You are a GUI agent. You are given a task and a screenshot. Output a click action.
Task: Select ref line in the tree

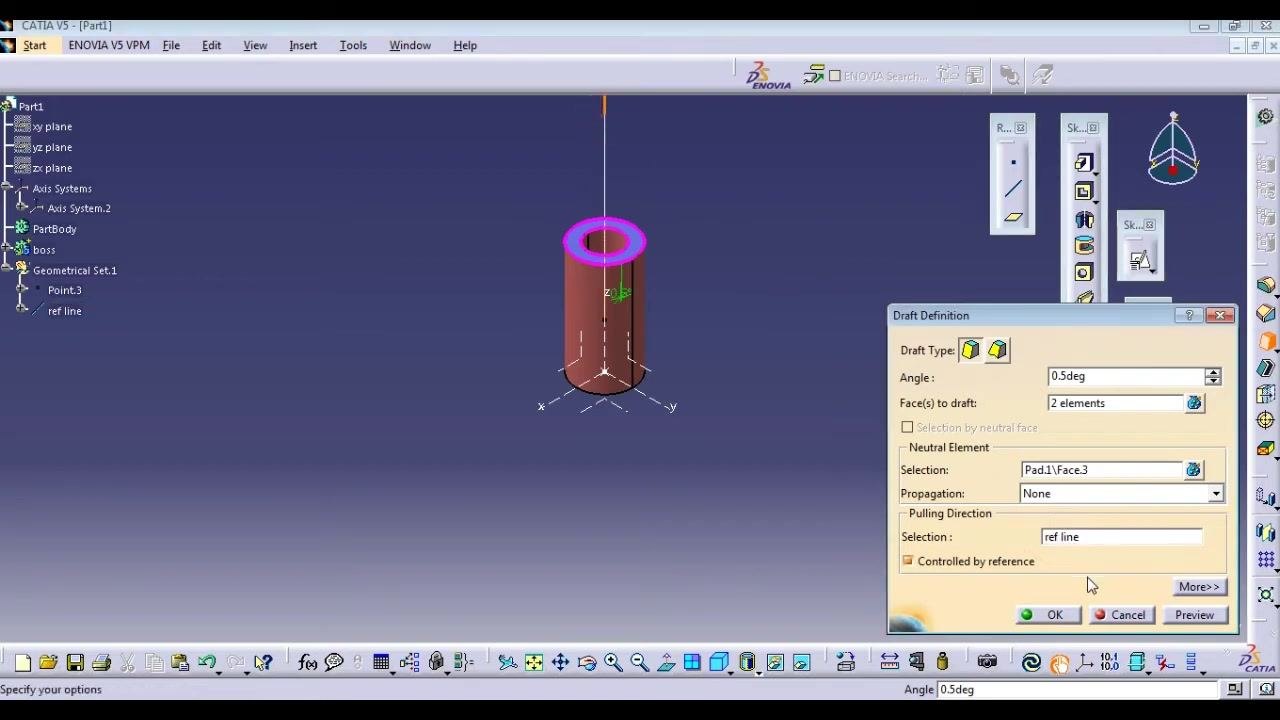65,311
